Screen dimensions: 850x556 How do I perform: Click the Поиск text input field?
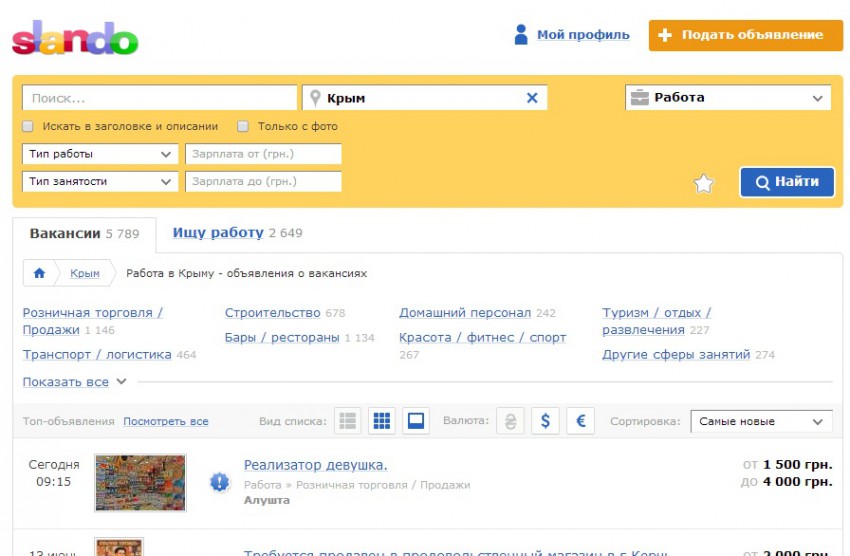click(160, 98)
